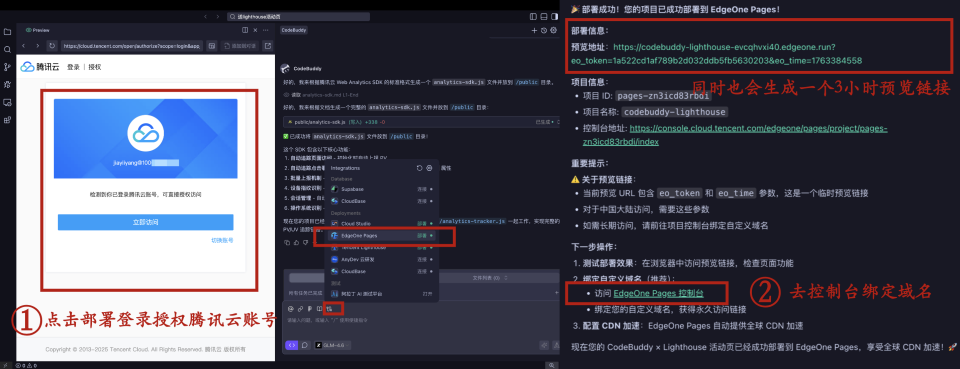
Task: Open the Debug bug icon in sidebar
Action: pyautogui.click(x=7, y=84)
